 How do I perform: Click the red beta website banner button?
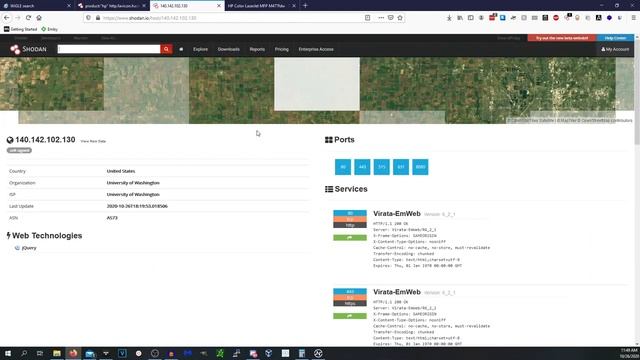(562, 38)
